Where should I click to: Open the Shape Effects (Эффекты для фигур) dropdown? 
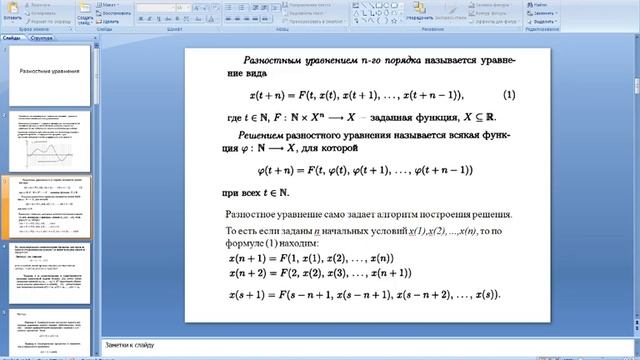[495, 21]
